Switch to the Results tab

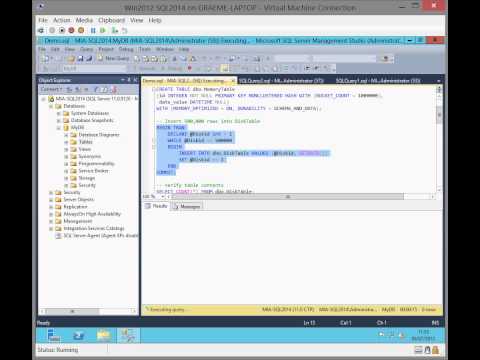click(156, 206)
